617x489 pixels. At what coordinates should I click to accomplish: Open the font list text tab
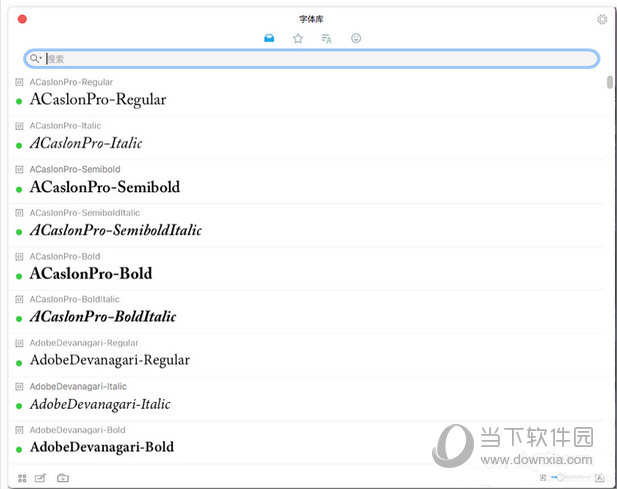326,39
